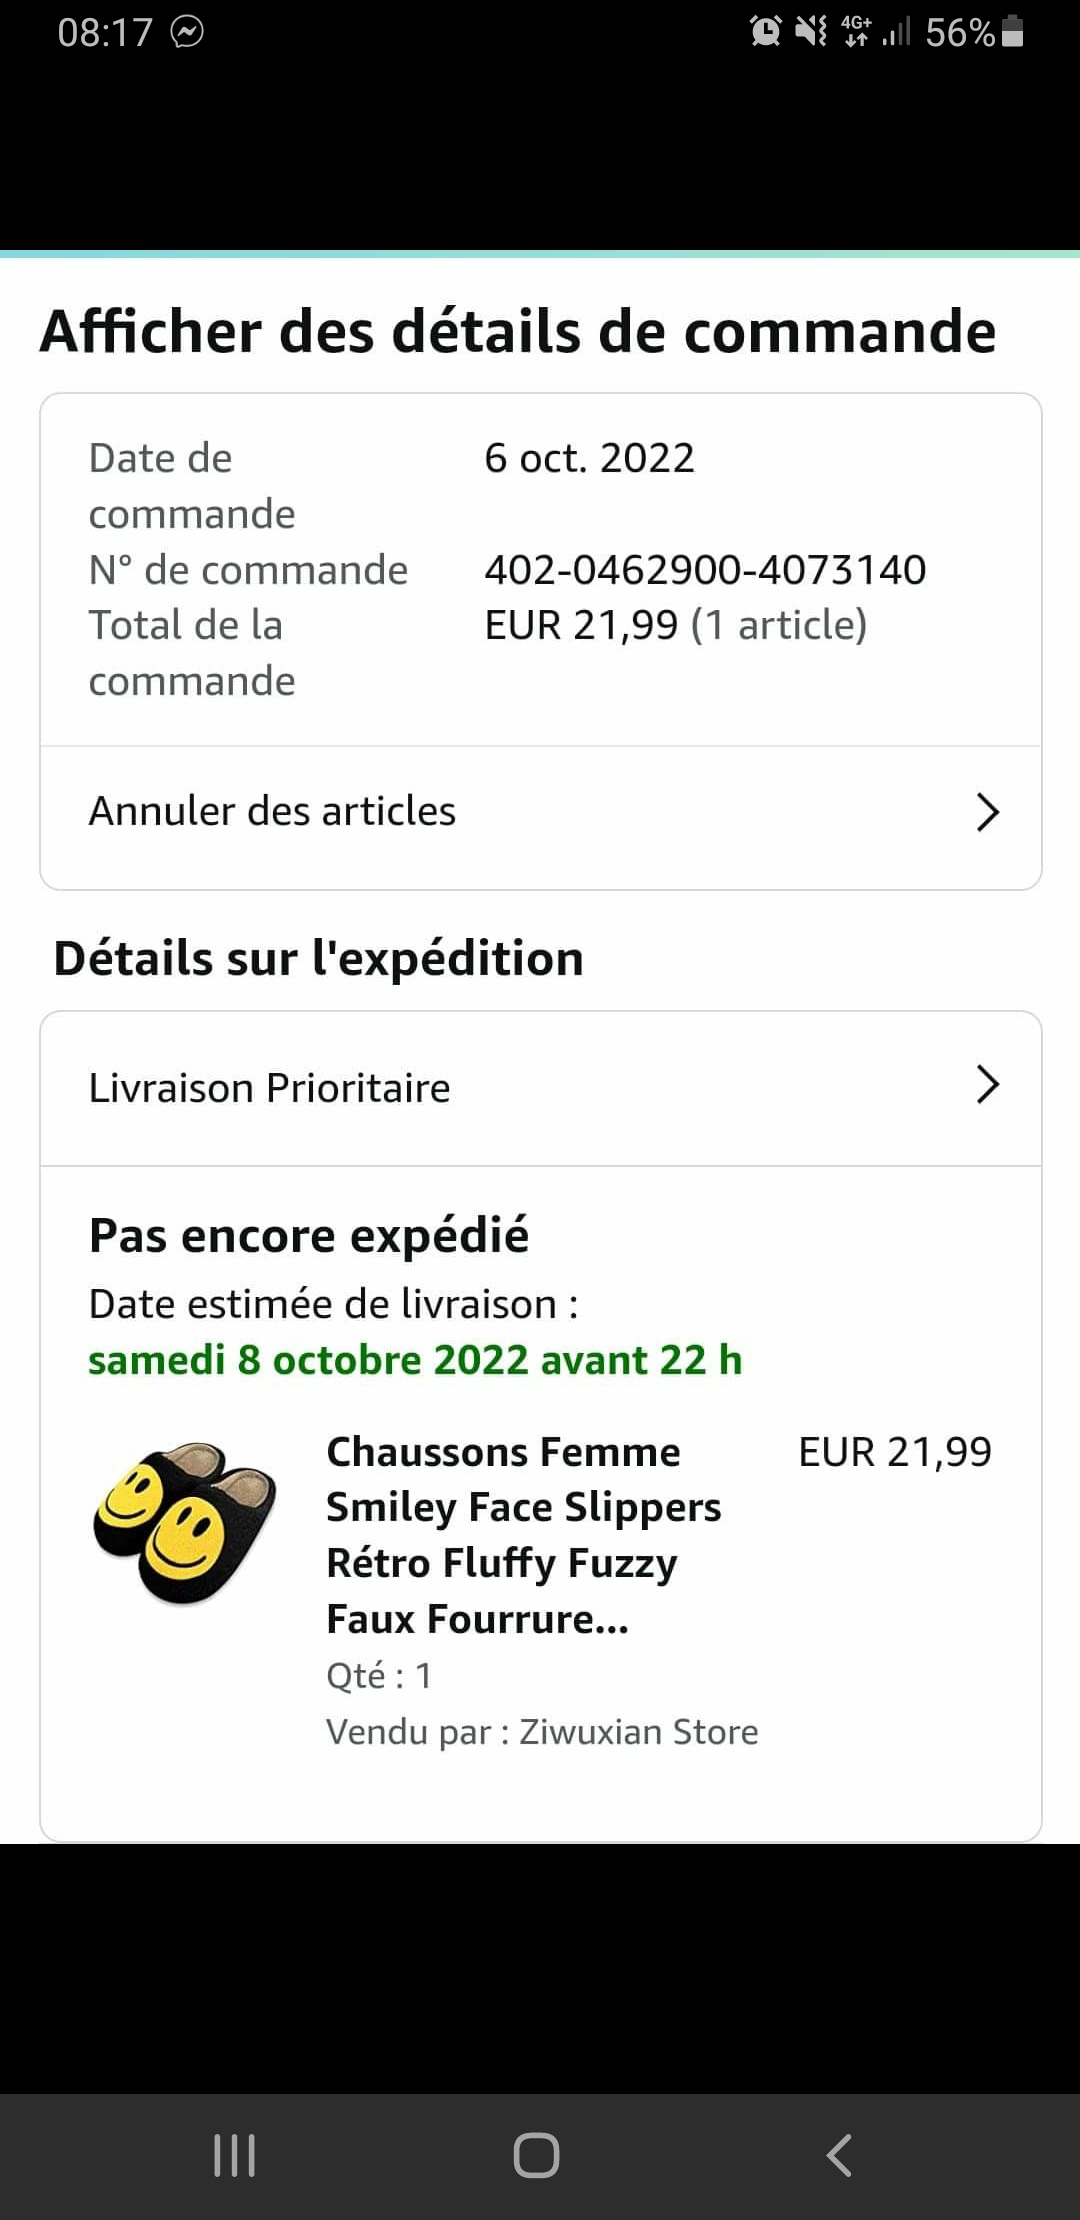Tap order number 402-0462900-4073140
This screenshot has width=1080, height=2220.
pos(705,570)
